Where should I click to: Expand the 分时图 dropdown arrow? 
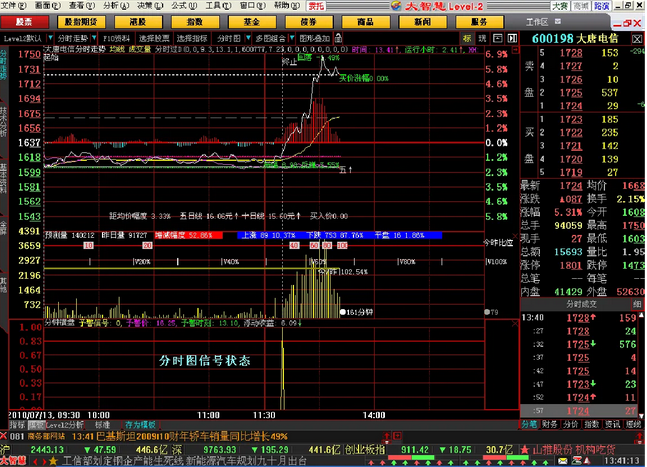point(248,38)
